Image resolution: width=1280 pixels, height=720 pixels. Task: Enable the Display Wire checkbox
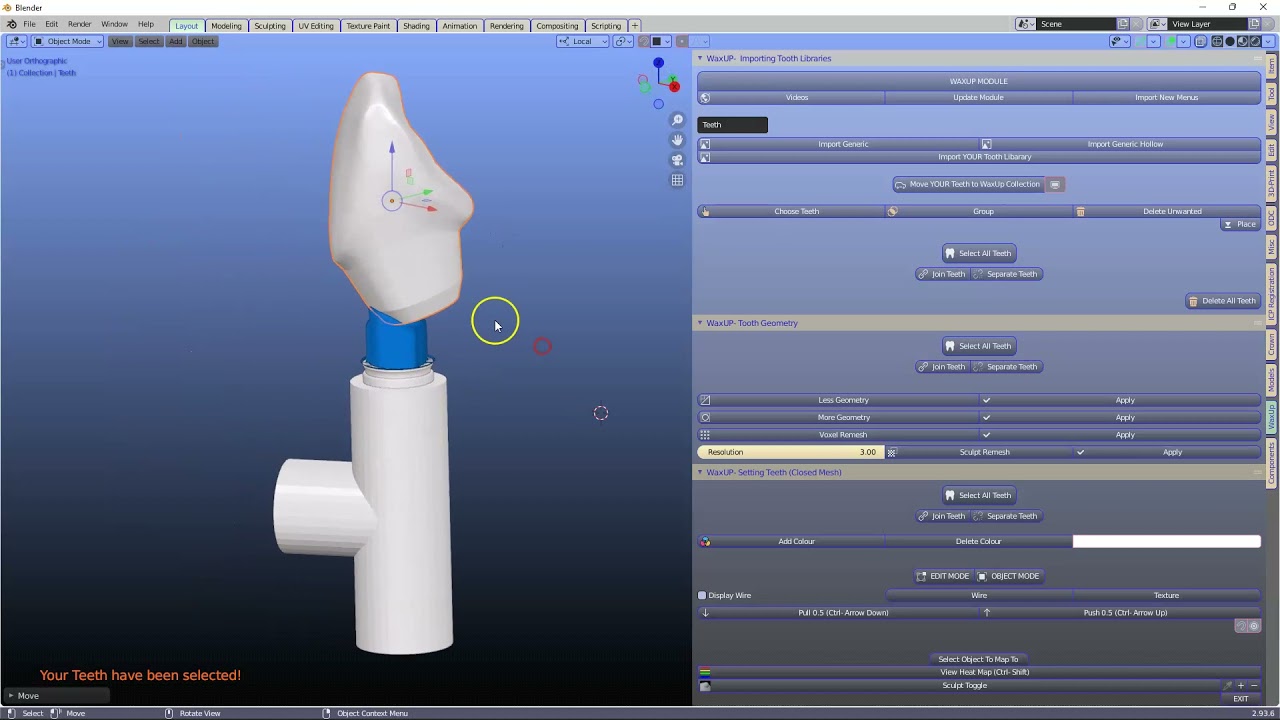click(702, 595)
